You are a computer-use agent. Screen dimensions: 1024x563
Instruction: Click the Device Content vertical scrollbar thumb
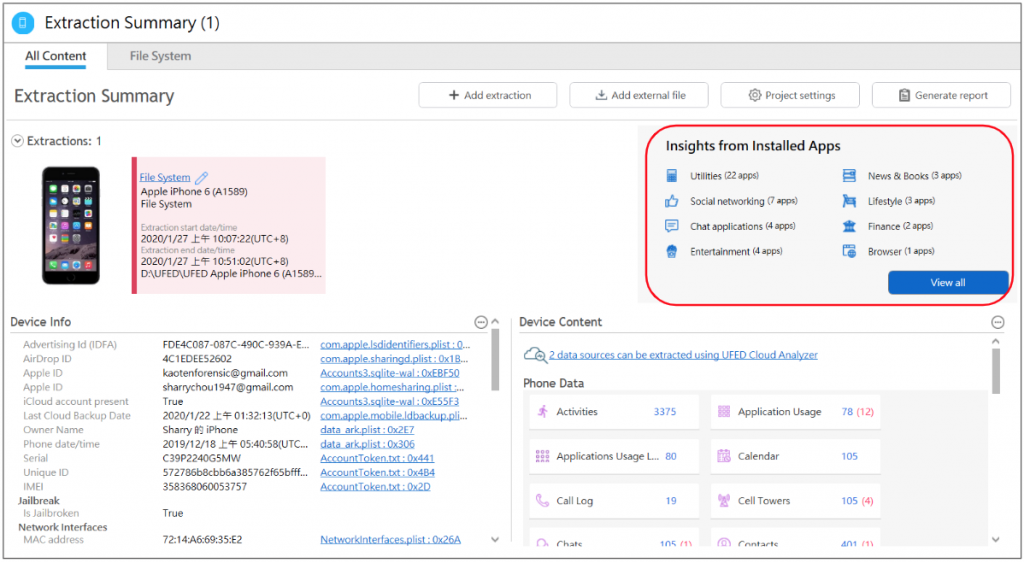995,371
